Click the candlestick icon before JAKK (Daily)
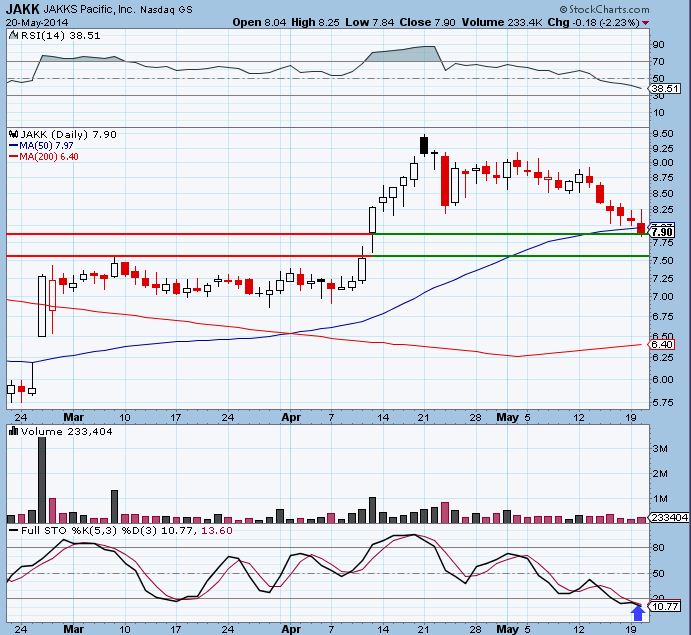691x635 pixels. point(14,134)
